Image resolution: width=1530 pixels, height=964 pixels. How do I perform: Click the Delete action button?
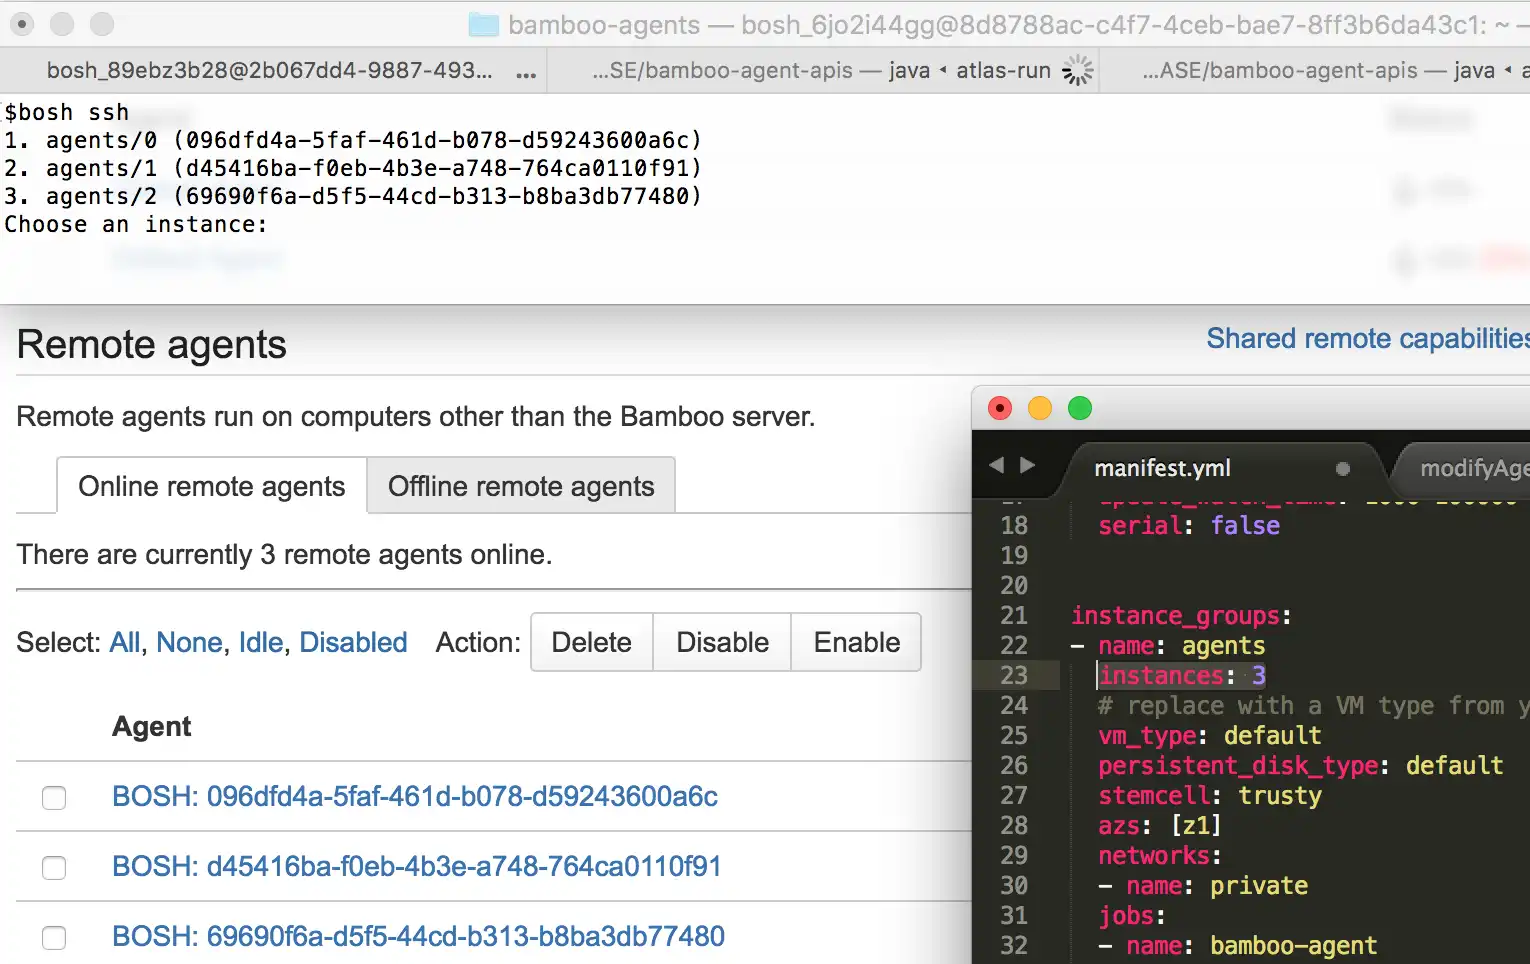coord(591,642)
